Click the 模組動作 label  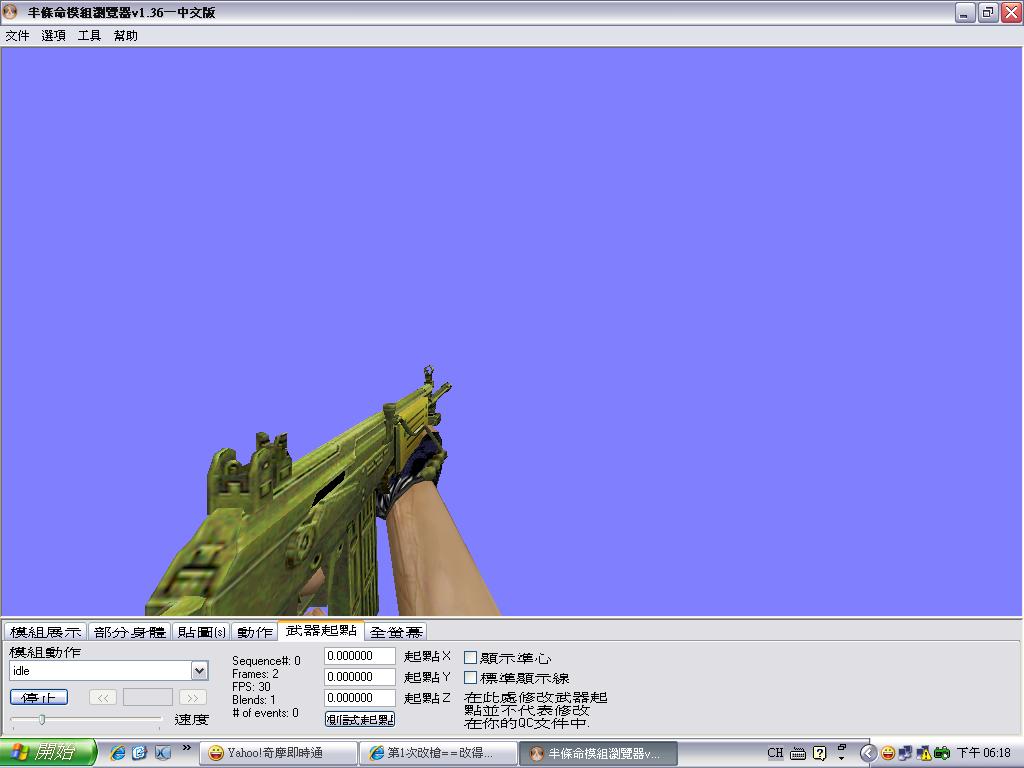pos(45,652)
